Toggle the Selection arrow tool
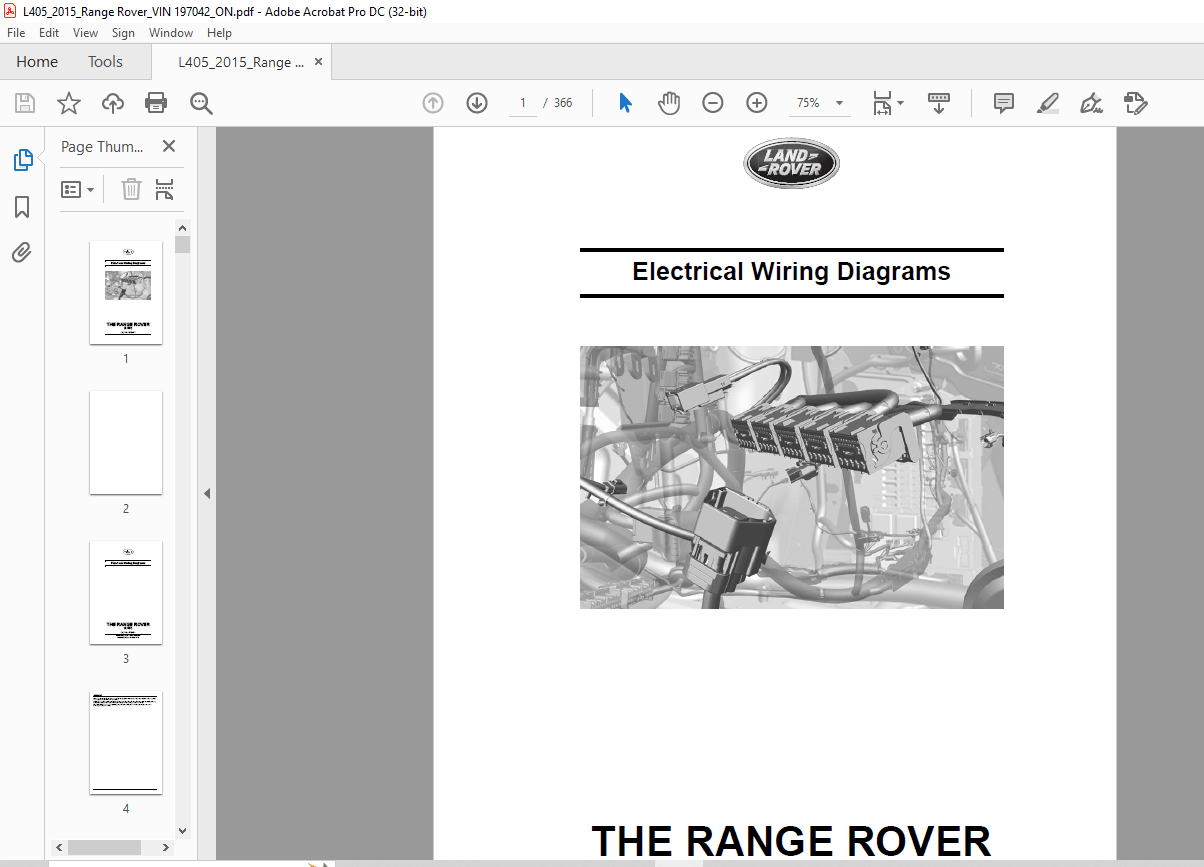Image resolution: width=1204 pixels, height=867 pixels. [x=624, y=102]
